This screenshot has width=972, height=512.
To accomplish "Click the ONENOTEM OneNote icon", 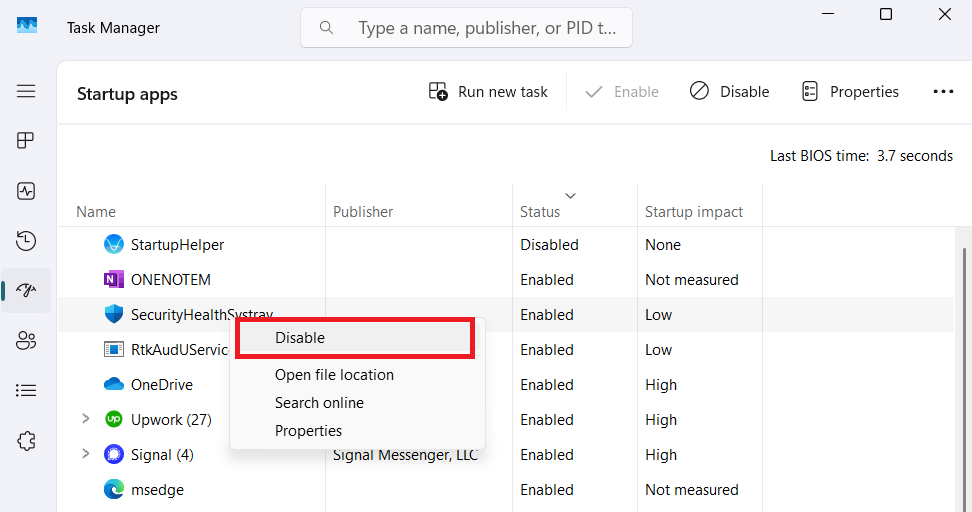I will [x=114, y=280].
